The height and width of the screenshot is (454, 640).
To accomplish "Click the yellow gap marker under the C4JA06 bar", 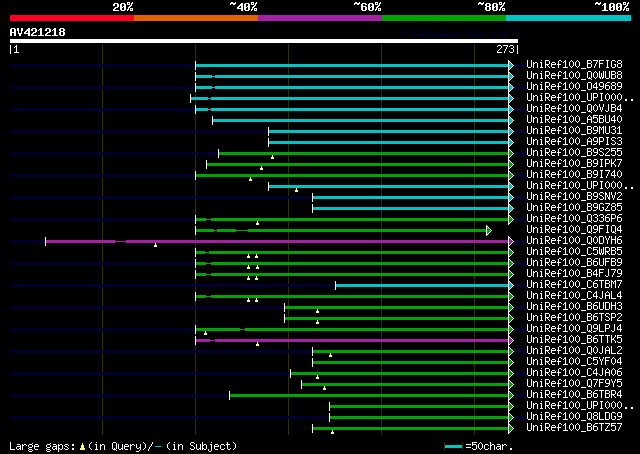I will pos(317,377).
